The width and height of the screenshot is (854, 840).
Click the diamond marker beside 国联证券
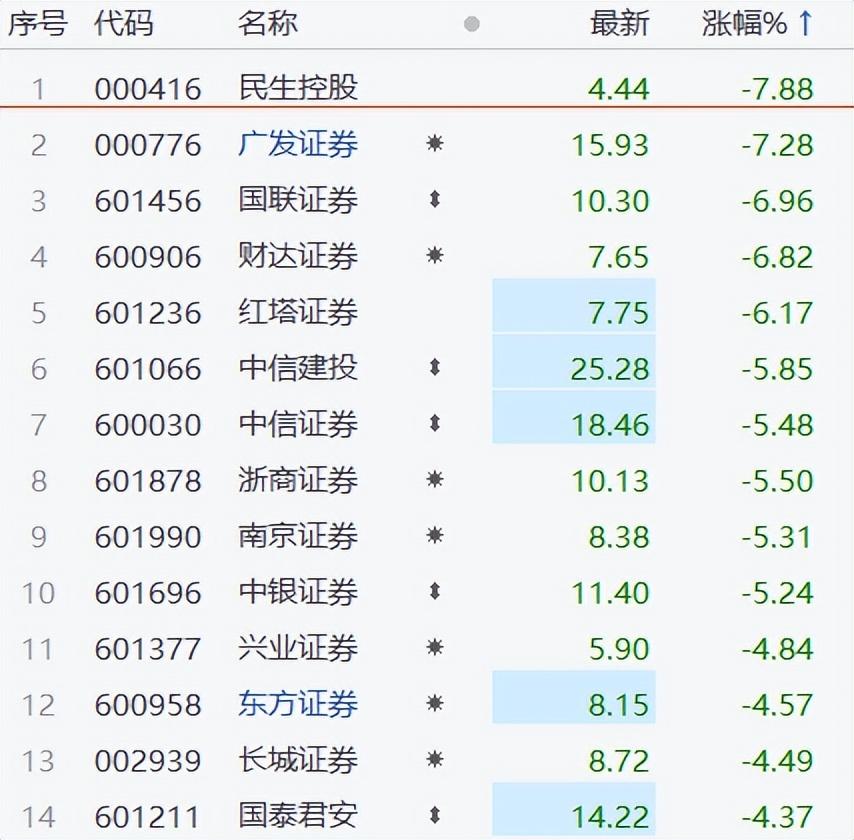[x=435, y=200]
